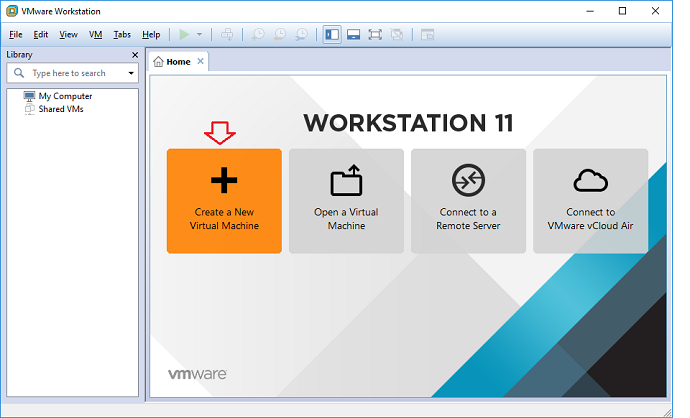Click the Power On play icon
690x418 pixels.
point(184,34)
